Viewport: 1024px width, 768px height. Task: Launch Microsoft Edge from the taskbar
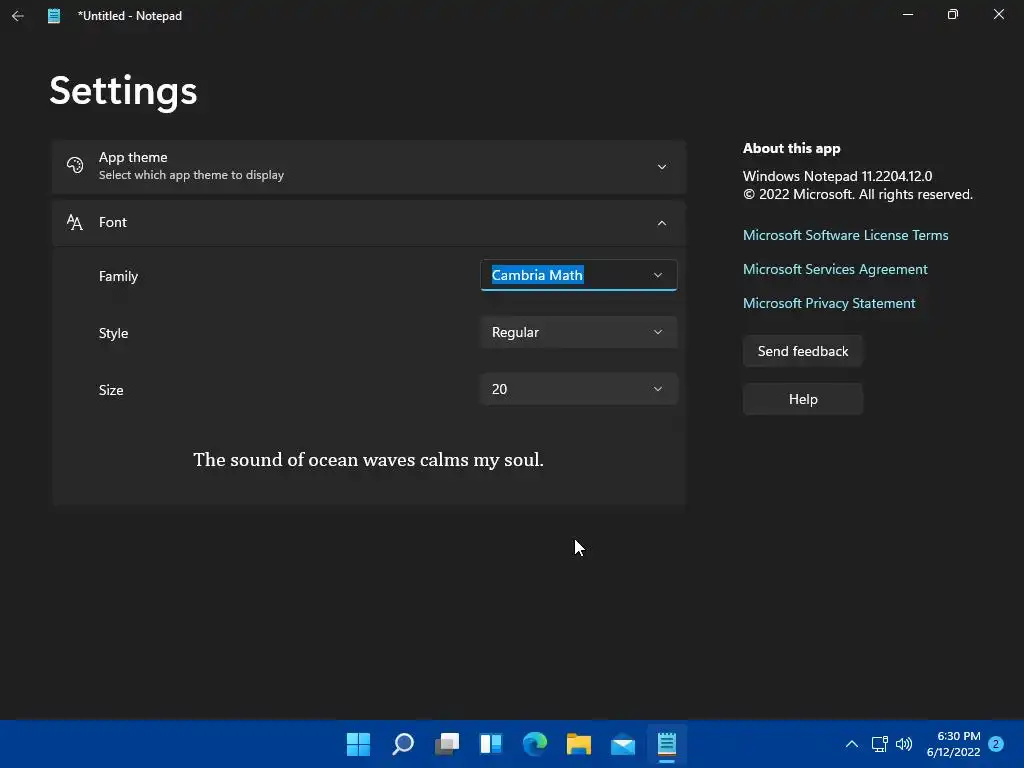tap(535, 744)
